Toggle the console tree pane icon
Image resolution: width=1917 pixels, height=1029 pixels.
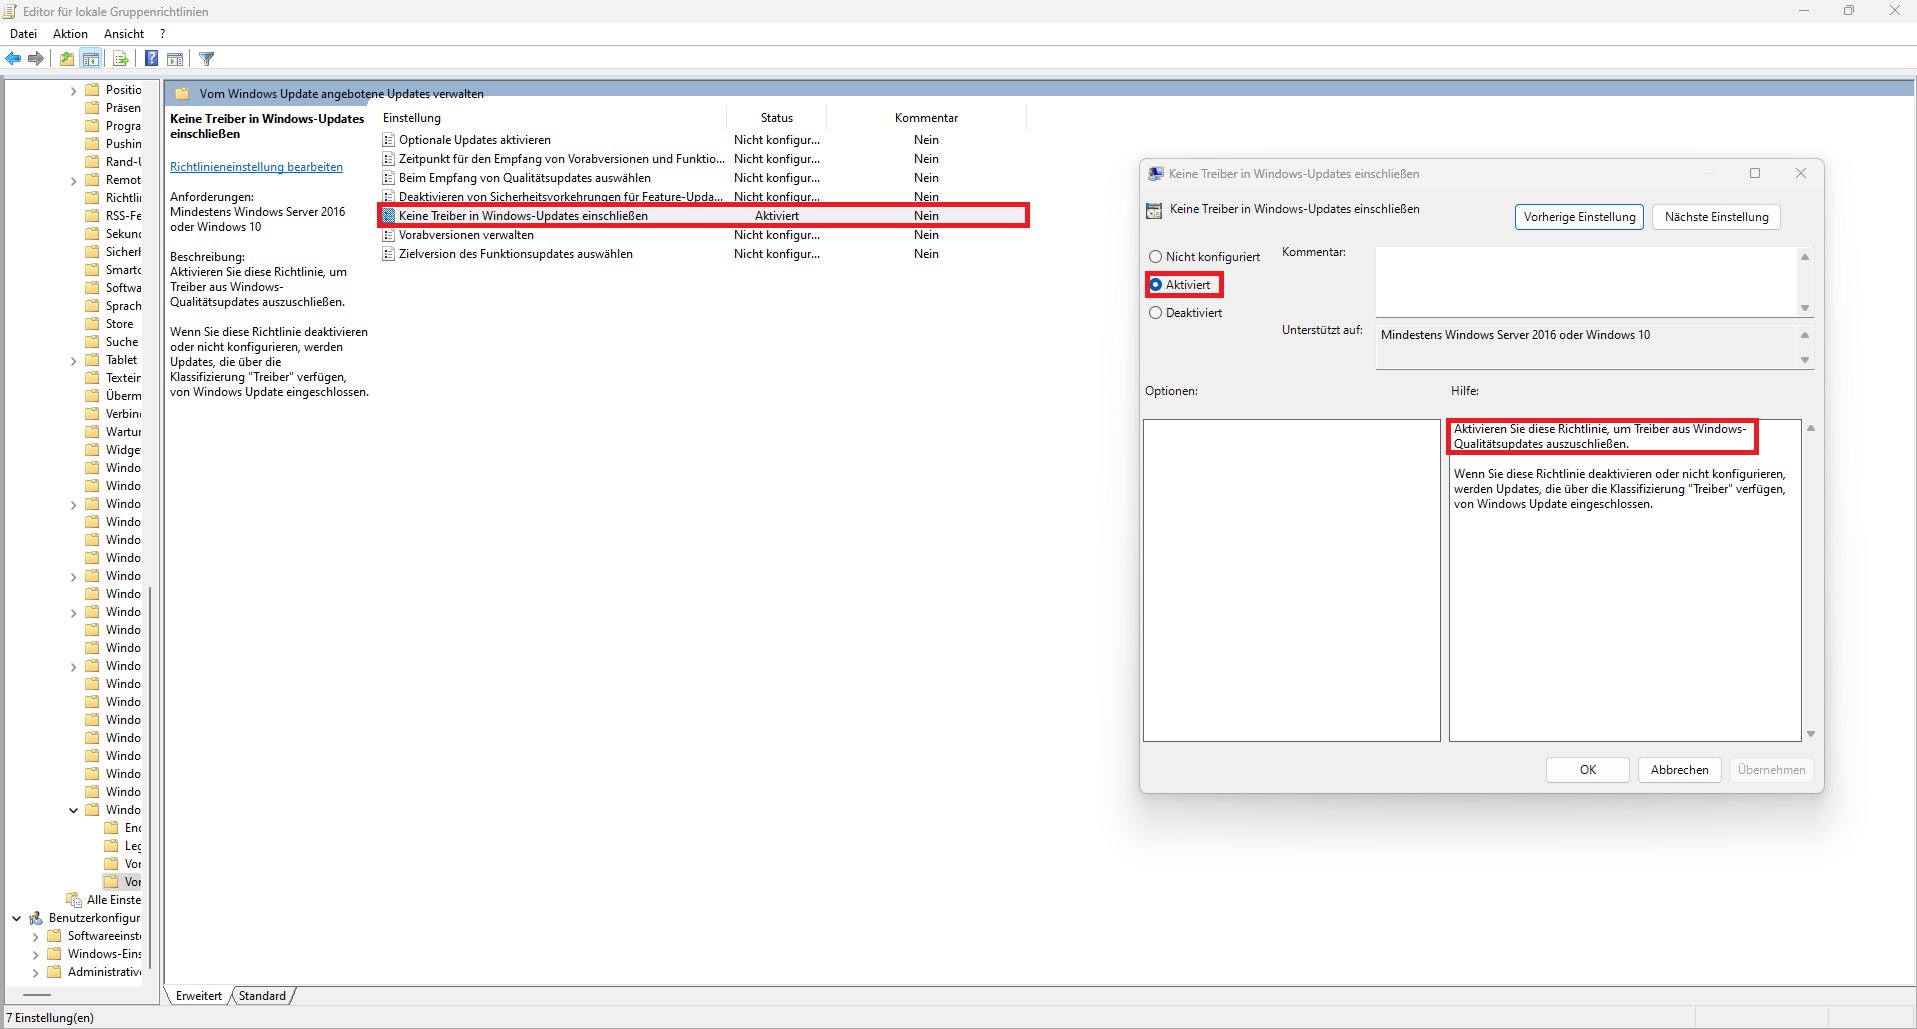pyautogui.click(x=91, y=59)
